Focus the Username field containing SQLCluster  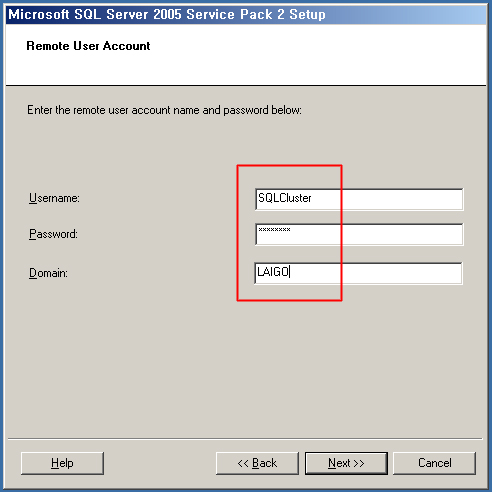pyautogui.click(x=359, y=199)
